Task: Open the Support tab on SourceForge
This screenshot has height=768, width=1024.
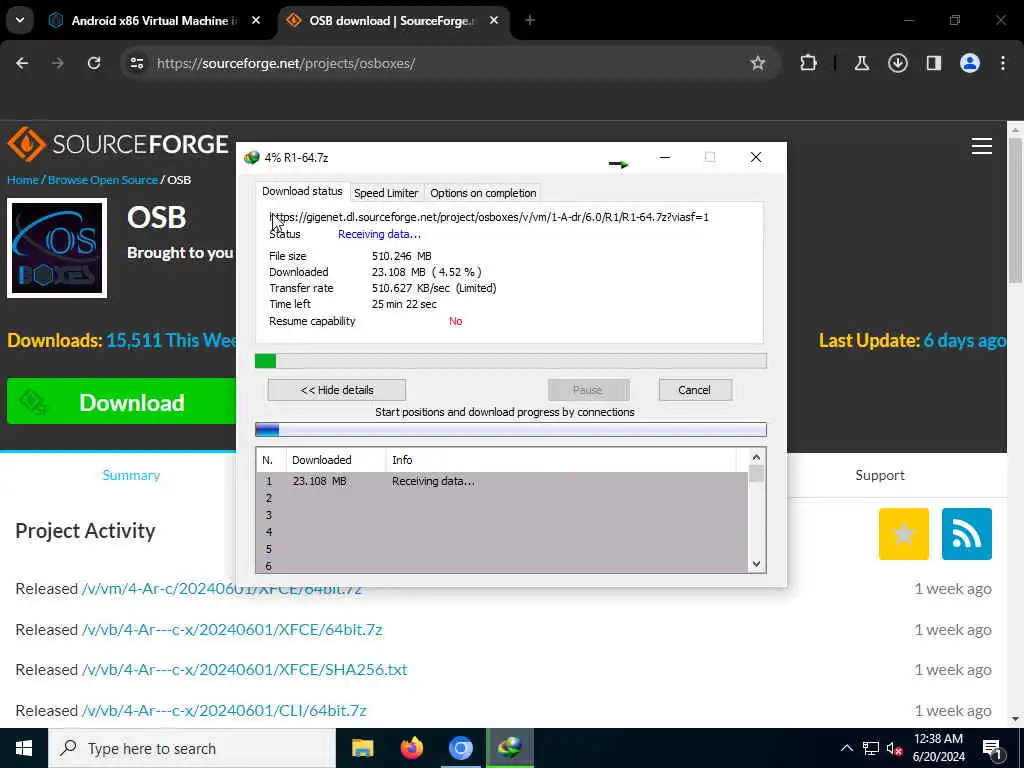Action: [x=880, y=475]
